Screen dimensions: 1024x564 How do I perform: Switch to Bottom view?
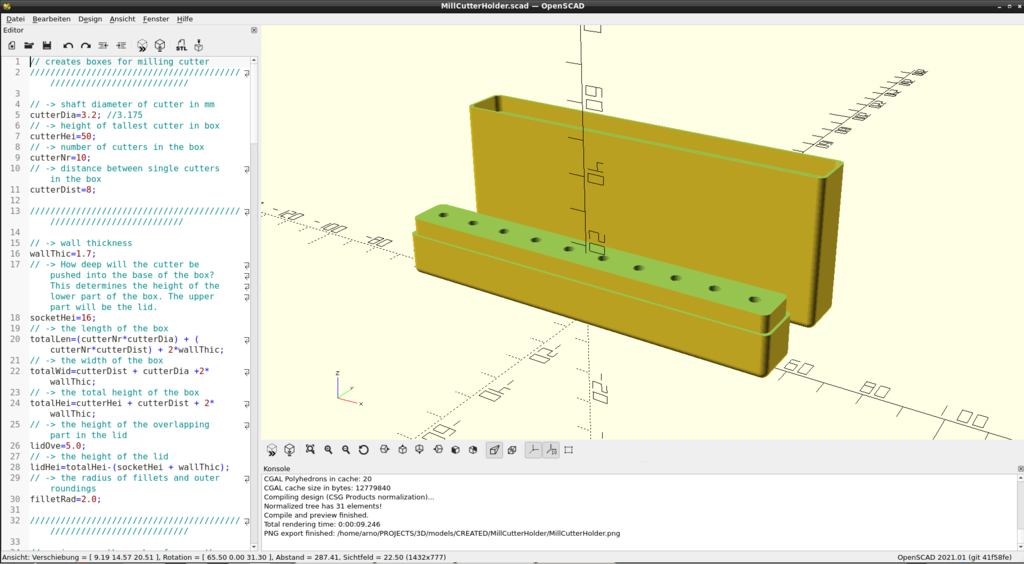point(420,450)
